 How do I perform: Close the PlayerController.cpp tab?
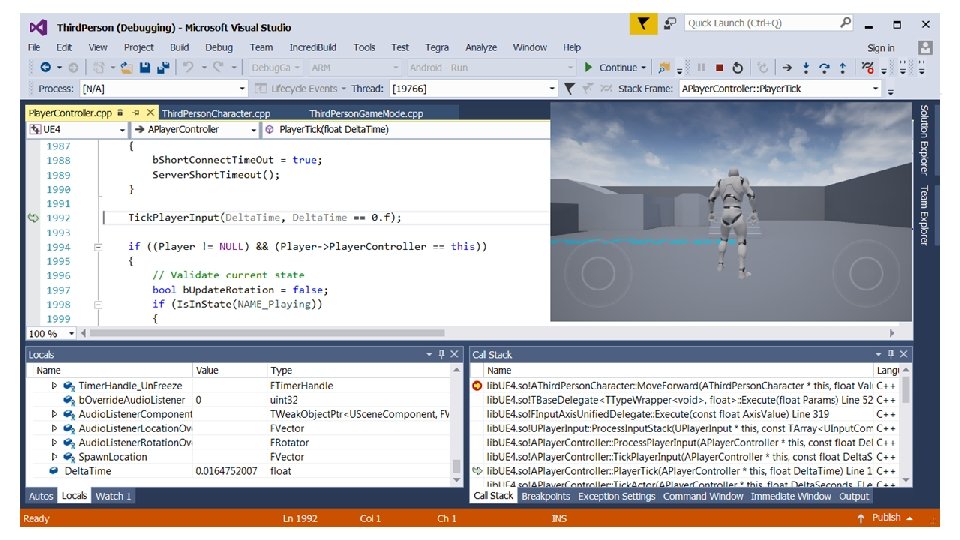[x=150, y=113]
